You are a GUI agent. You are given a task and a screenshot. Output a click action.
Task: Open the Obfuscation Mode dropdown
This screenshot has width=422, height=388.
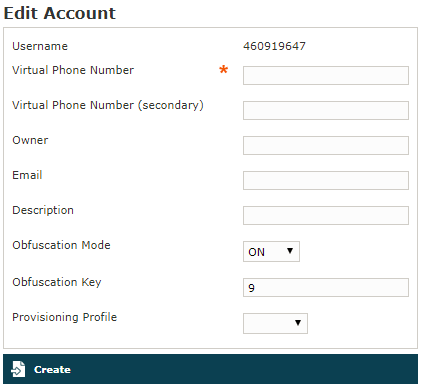pos(271,251)
